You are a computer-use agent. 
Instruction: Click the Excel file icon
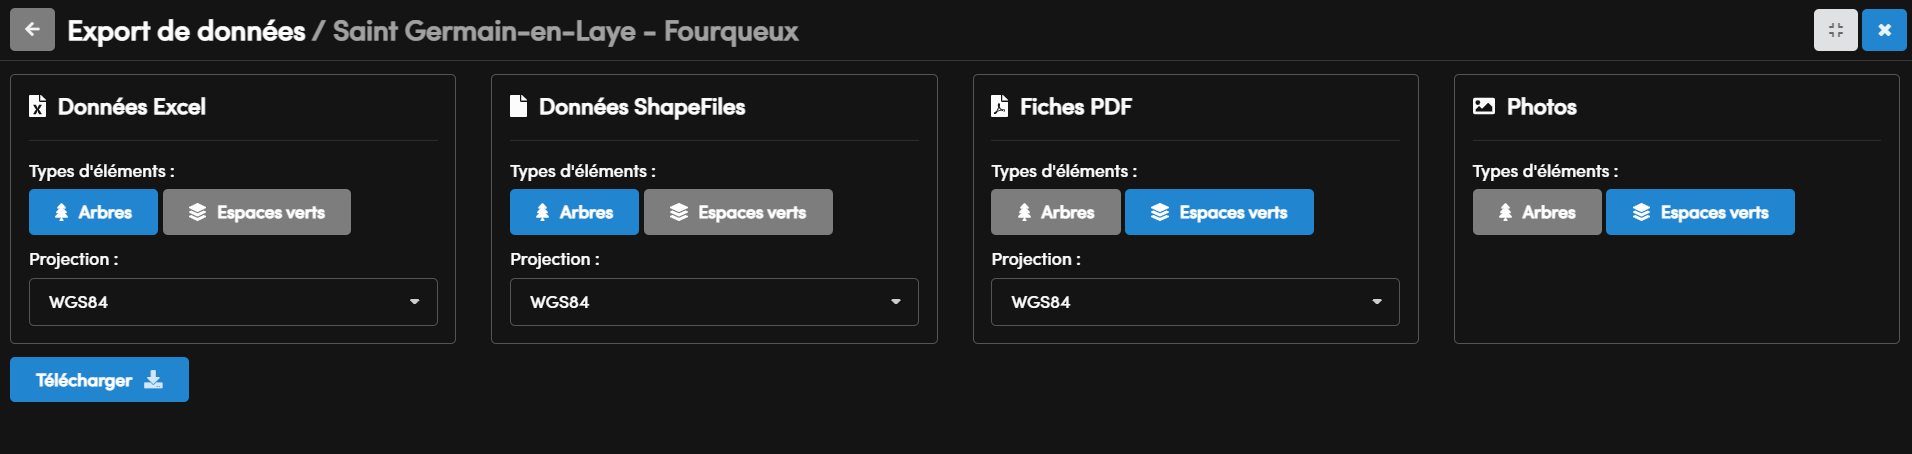tap(37, 106)
